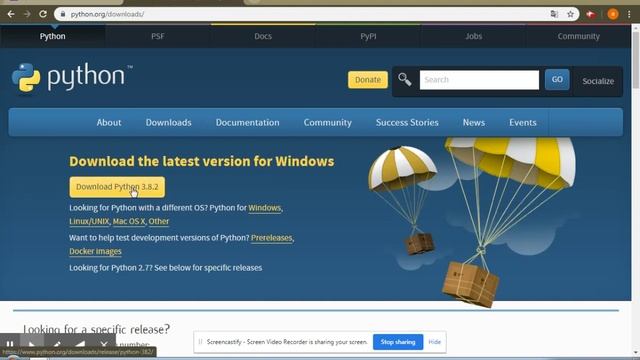Open the Prereleases link
640x360 pixels.
(x=271, y=238)
